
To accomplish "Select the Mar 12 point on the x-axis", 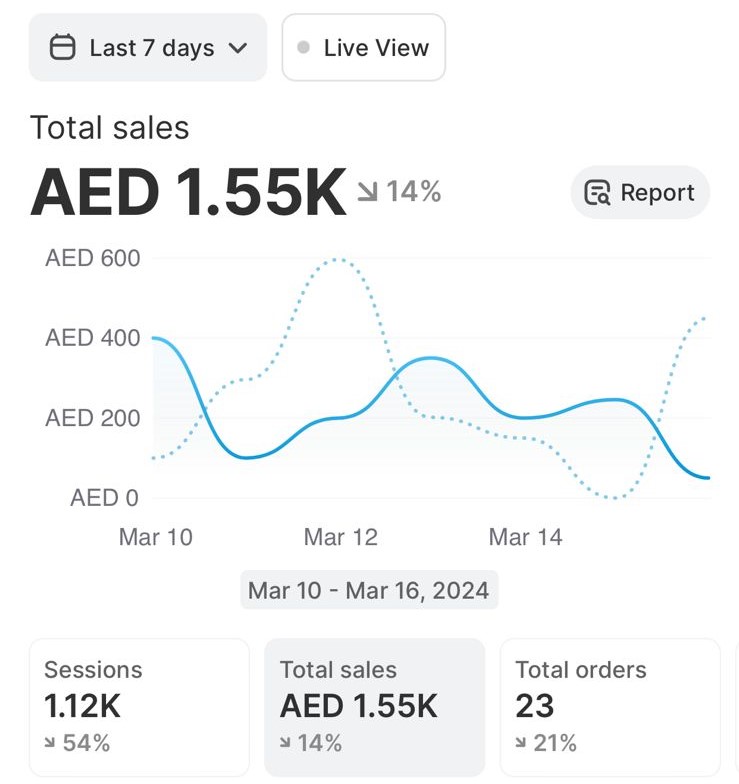I will (x=341, y=537).
